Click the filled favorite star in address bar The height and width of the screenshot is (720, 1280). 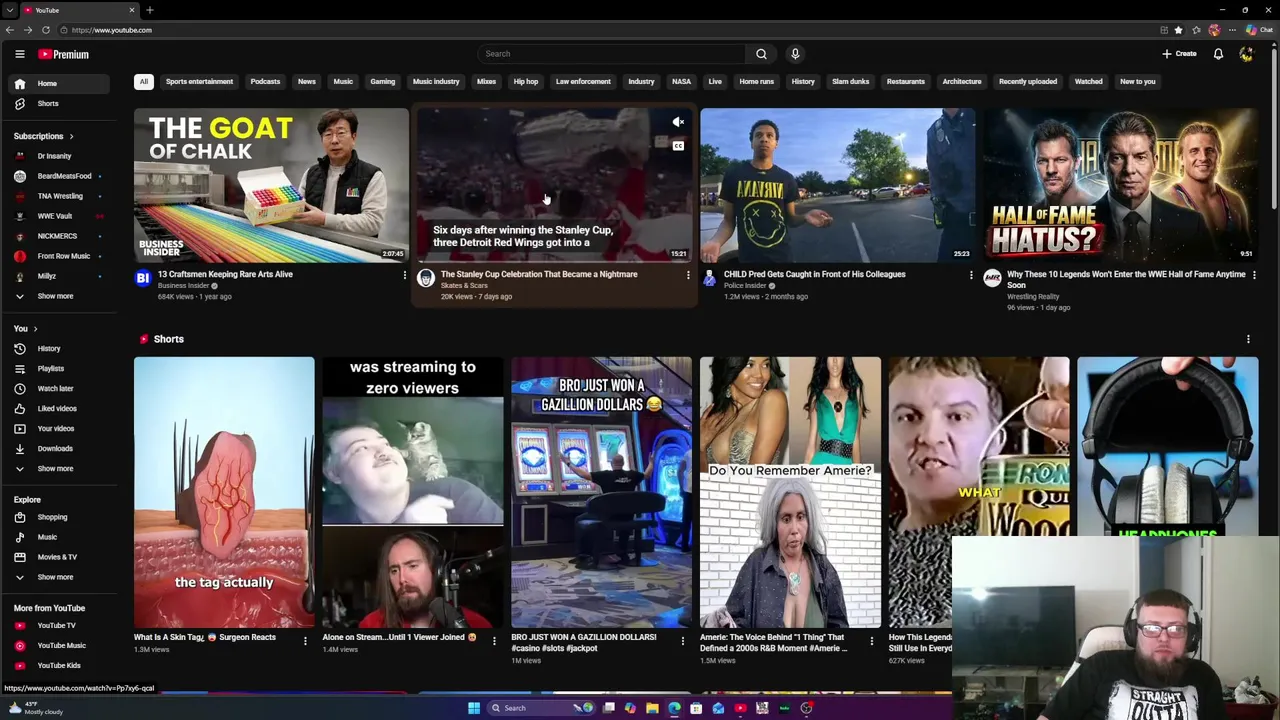click(1178, 30)
